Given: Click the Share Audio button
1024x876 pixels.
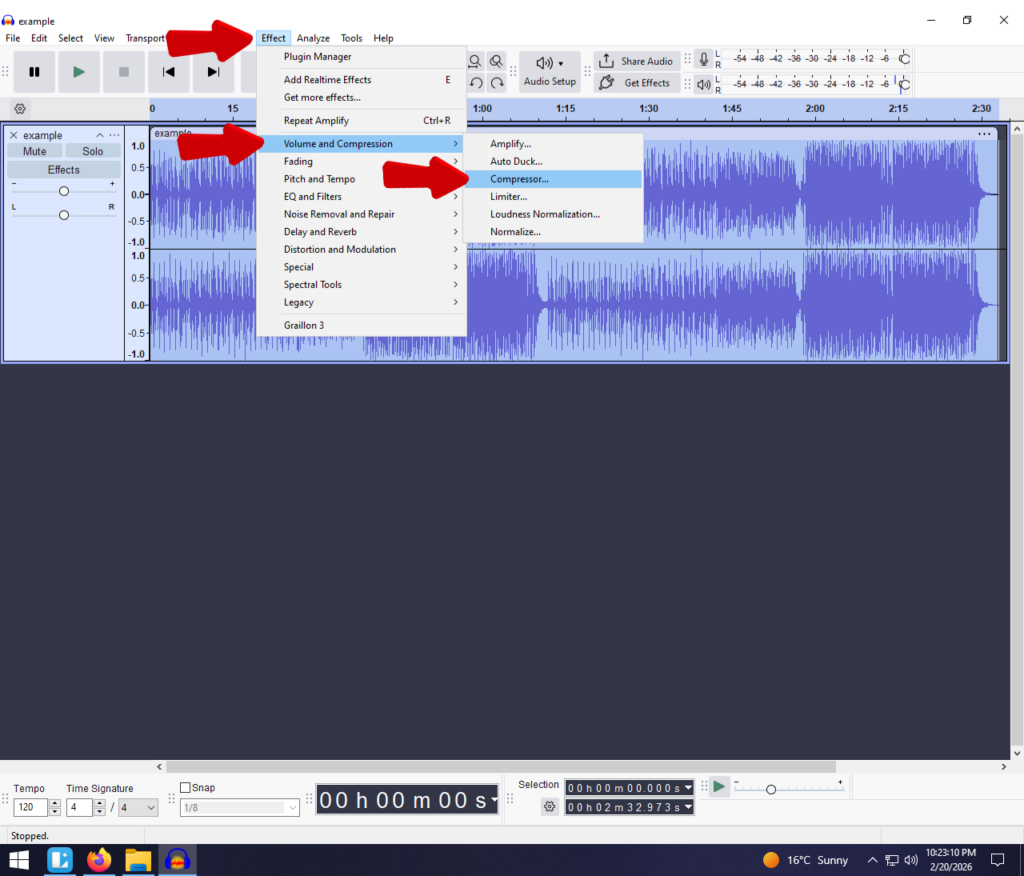Looking at the screenshot, I should 637,61.
